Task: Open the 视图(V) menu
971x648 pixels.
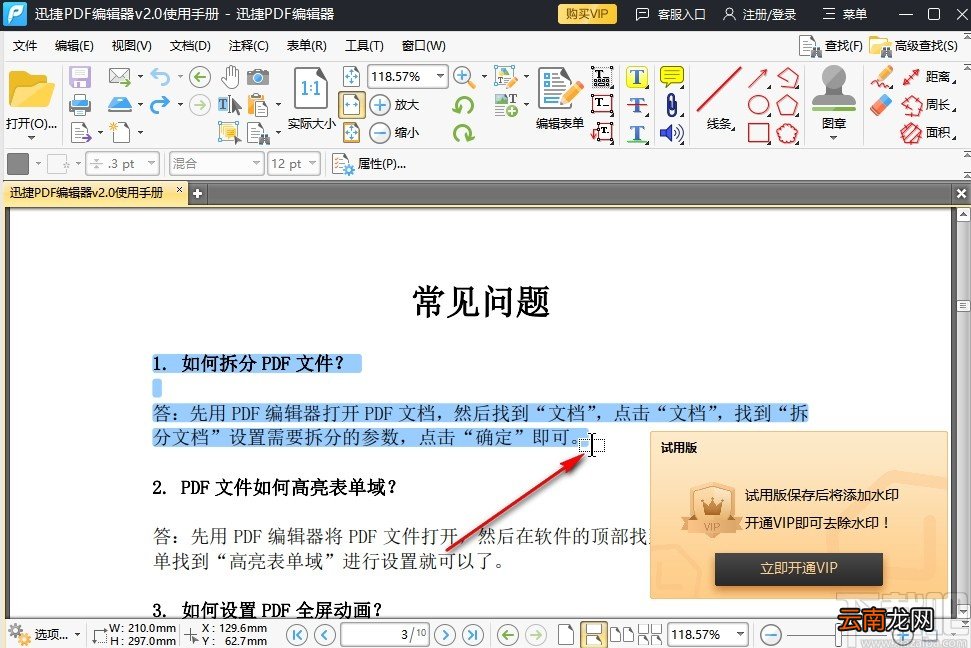Action: click(131, 46)
